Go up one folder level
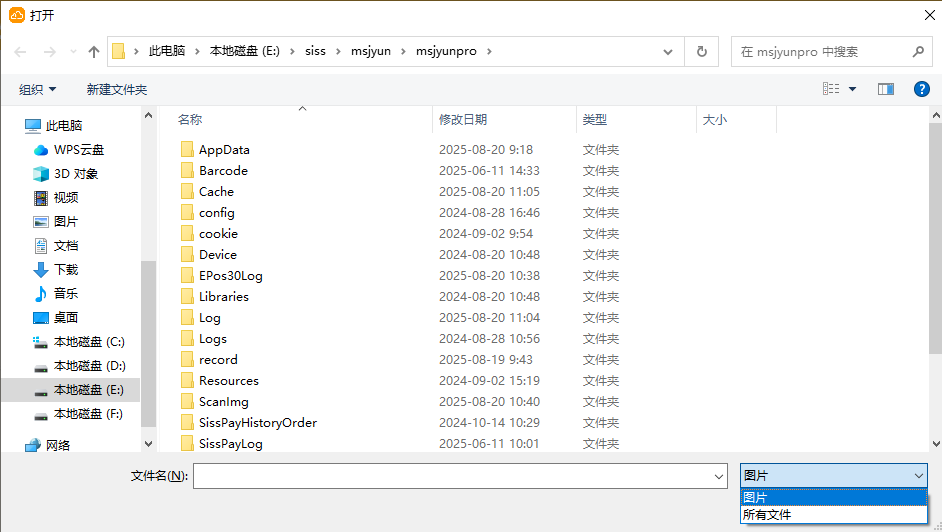This screenshot has width=942, height=532. point(94,52)
